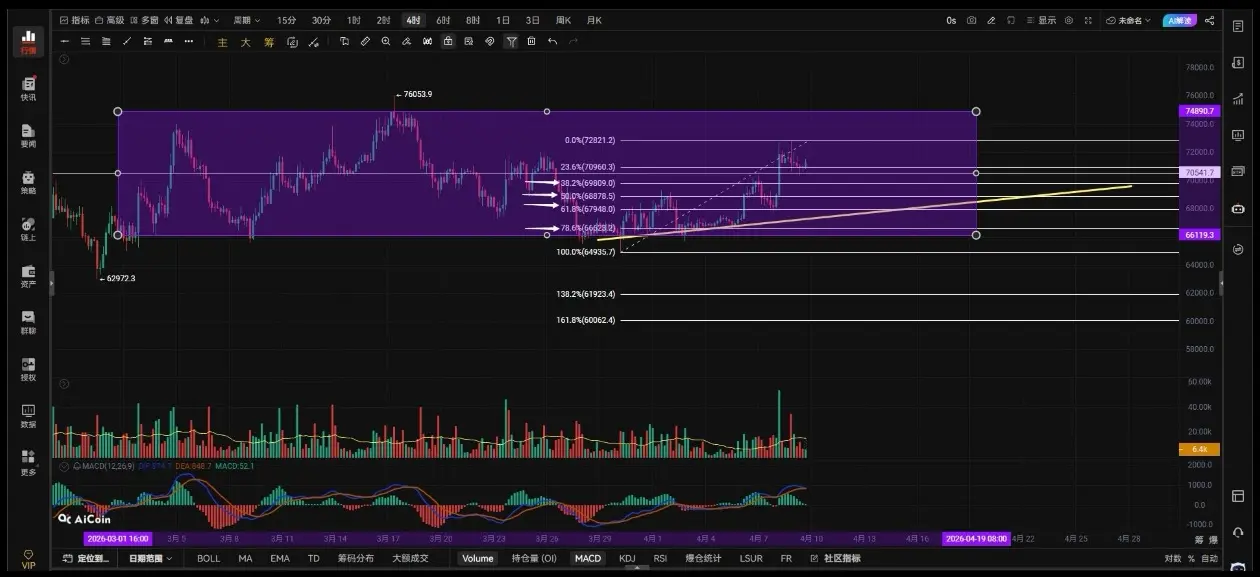Image resolution: width=1260 pixels, height=577 pixels.
Task: Open the 群聊 group chat sidebar icon
Action: 28,322
